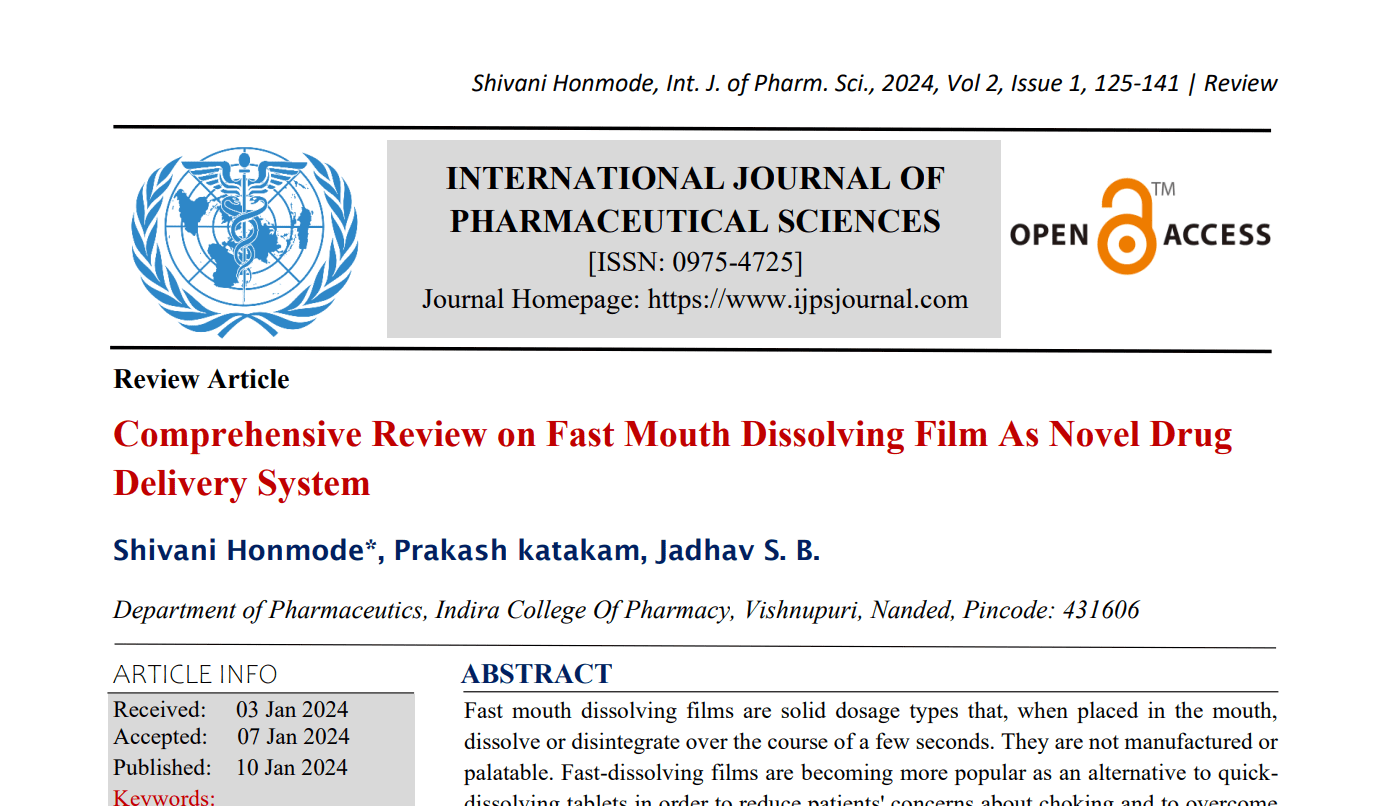Click the ISSN: 0975-4725 text
The image size is (1392, 806).
[695, 262]
